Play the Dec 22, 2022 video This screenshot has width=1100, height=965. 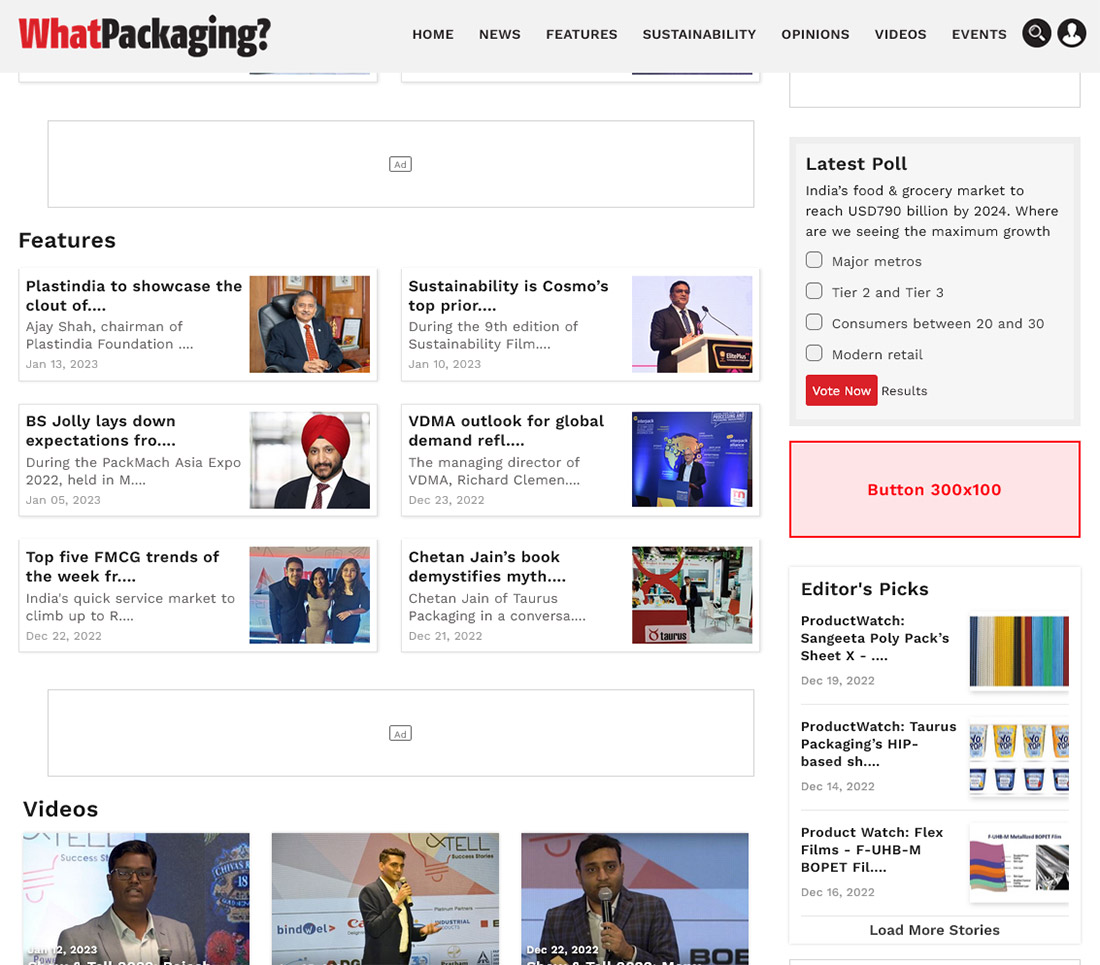coord(635,899)
